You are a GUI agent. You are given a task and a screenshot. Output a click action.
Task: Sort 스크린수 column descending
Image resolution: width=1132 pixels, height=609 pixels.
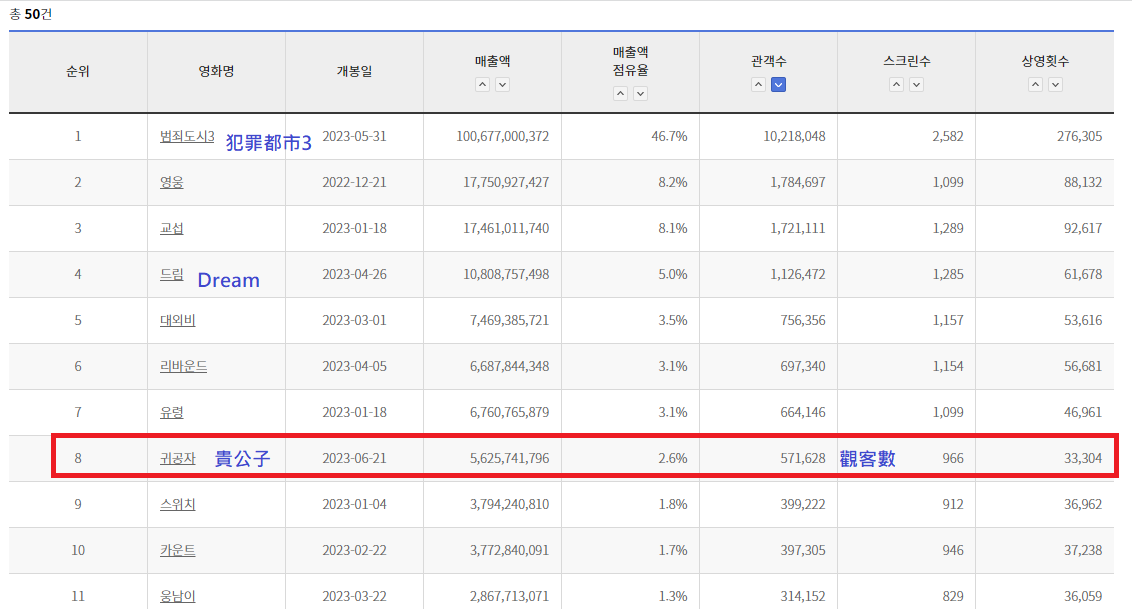(x=916, y=85)
